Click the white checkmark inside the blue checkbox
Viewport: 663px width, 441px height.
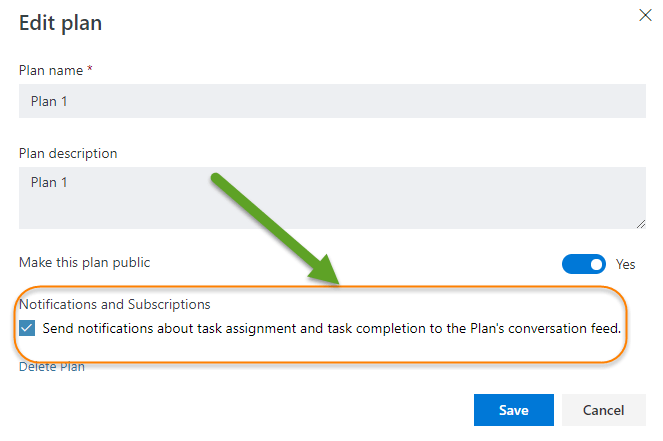(x=28, y=327)
